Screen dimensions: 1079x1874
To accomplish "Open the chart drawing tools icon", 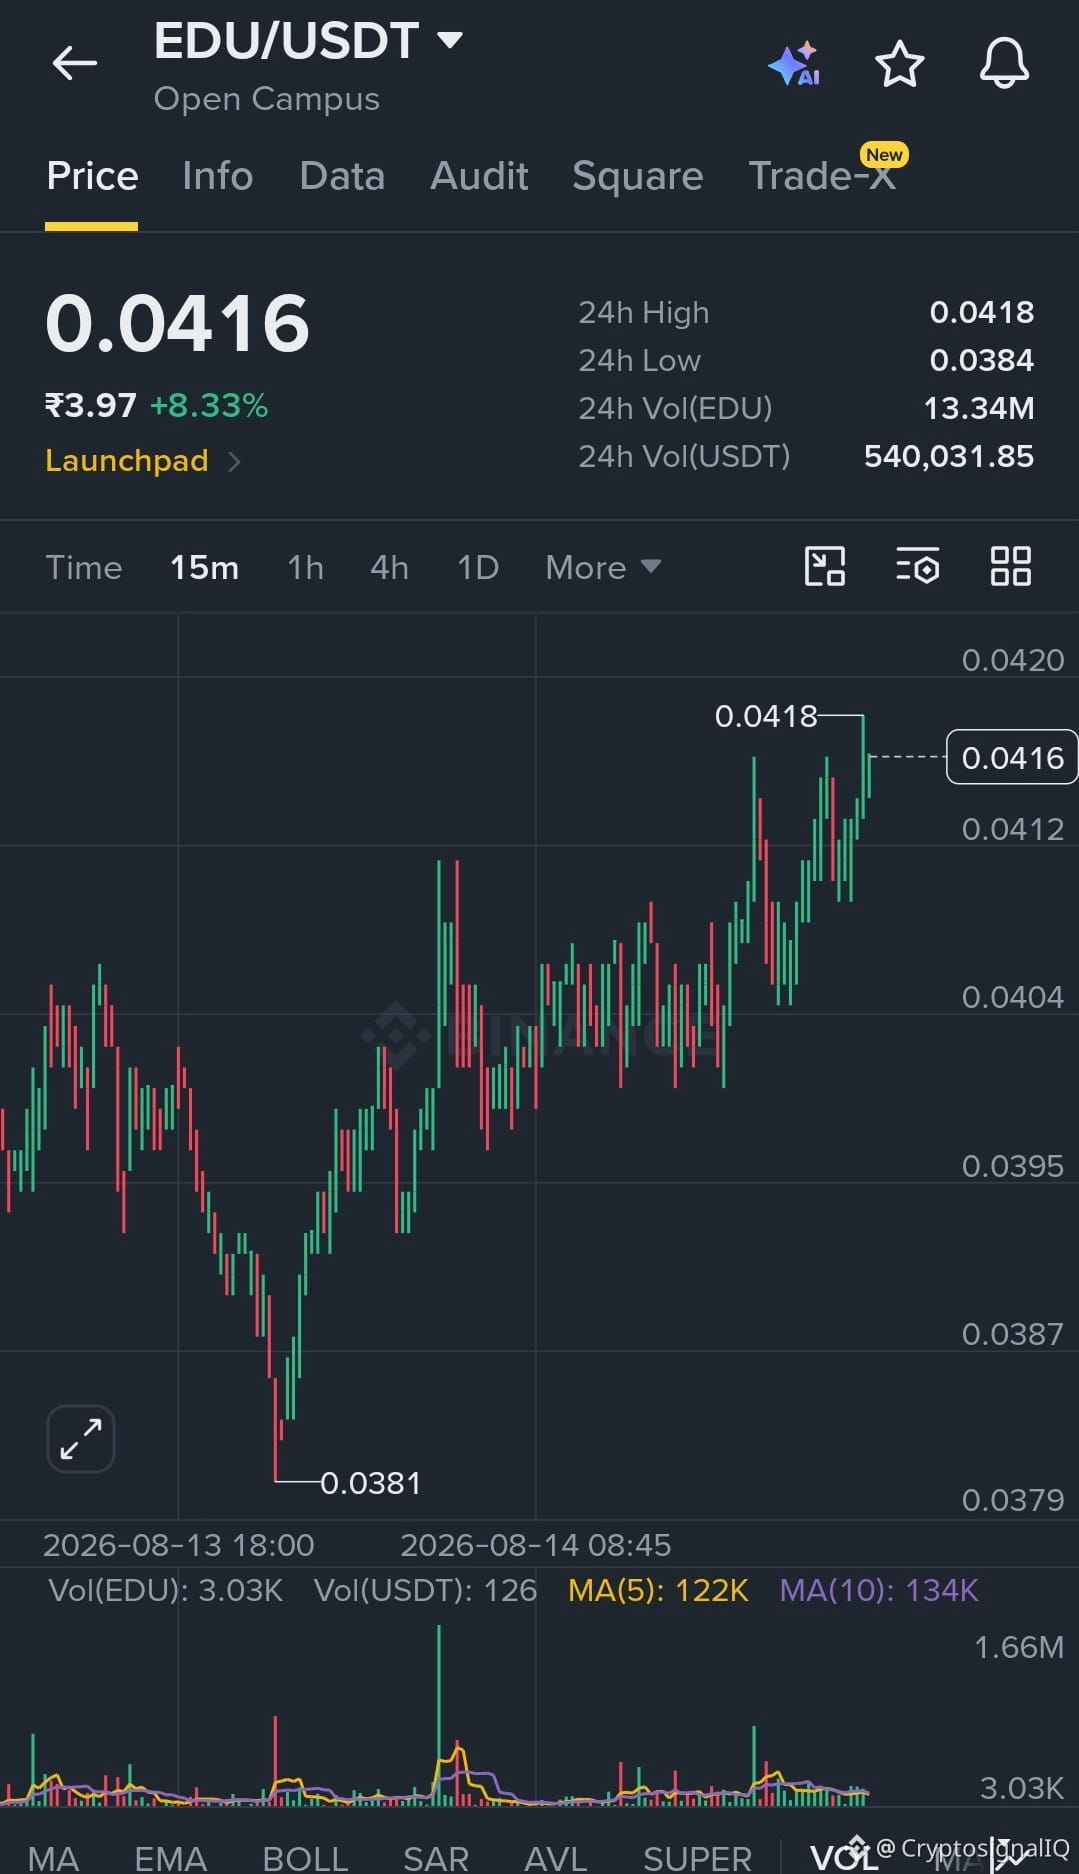I will 825,567.
